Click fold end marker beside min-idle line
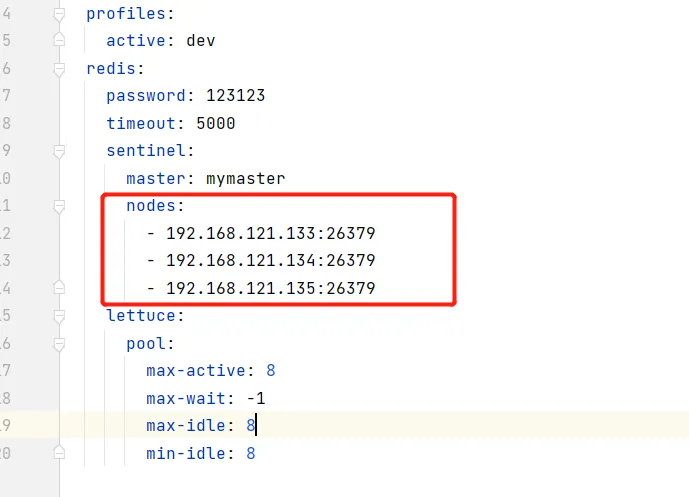The image size is (689, 497). pos(59,453)
